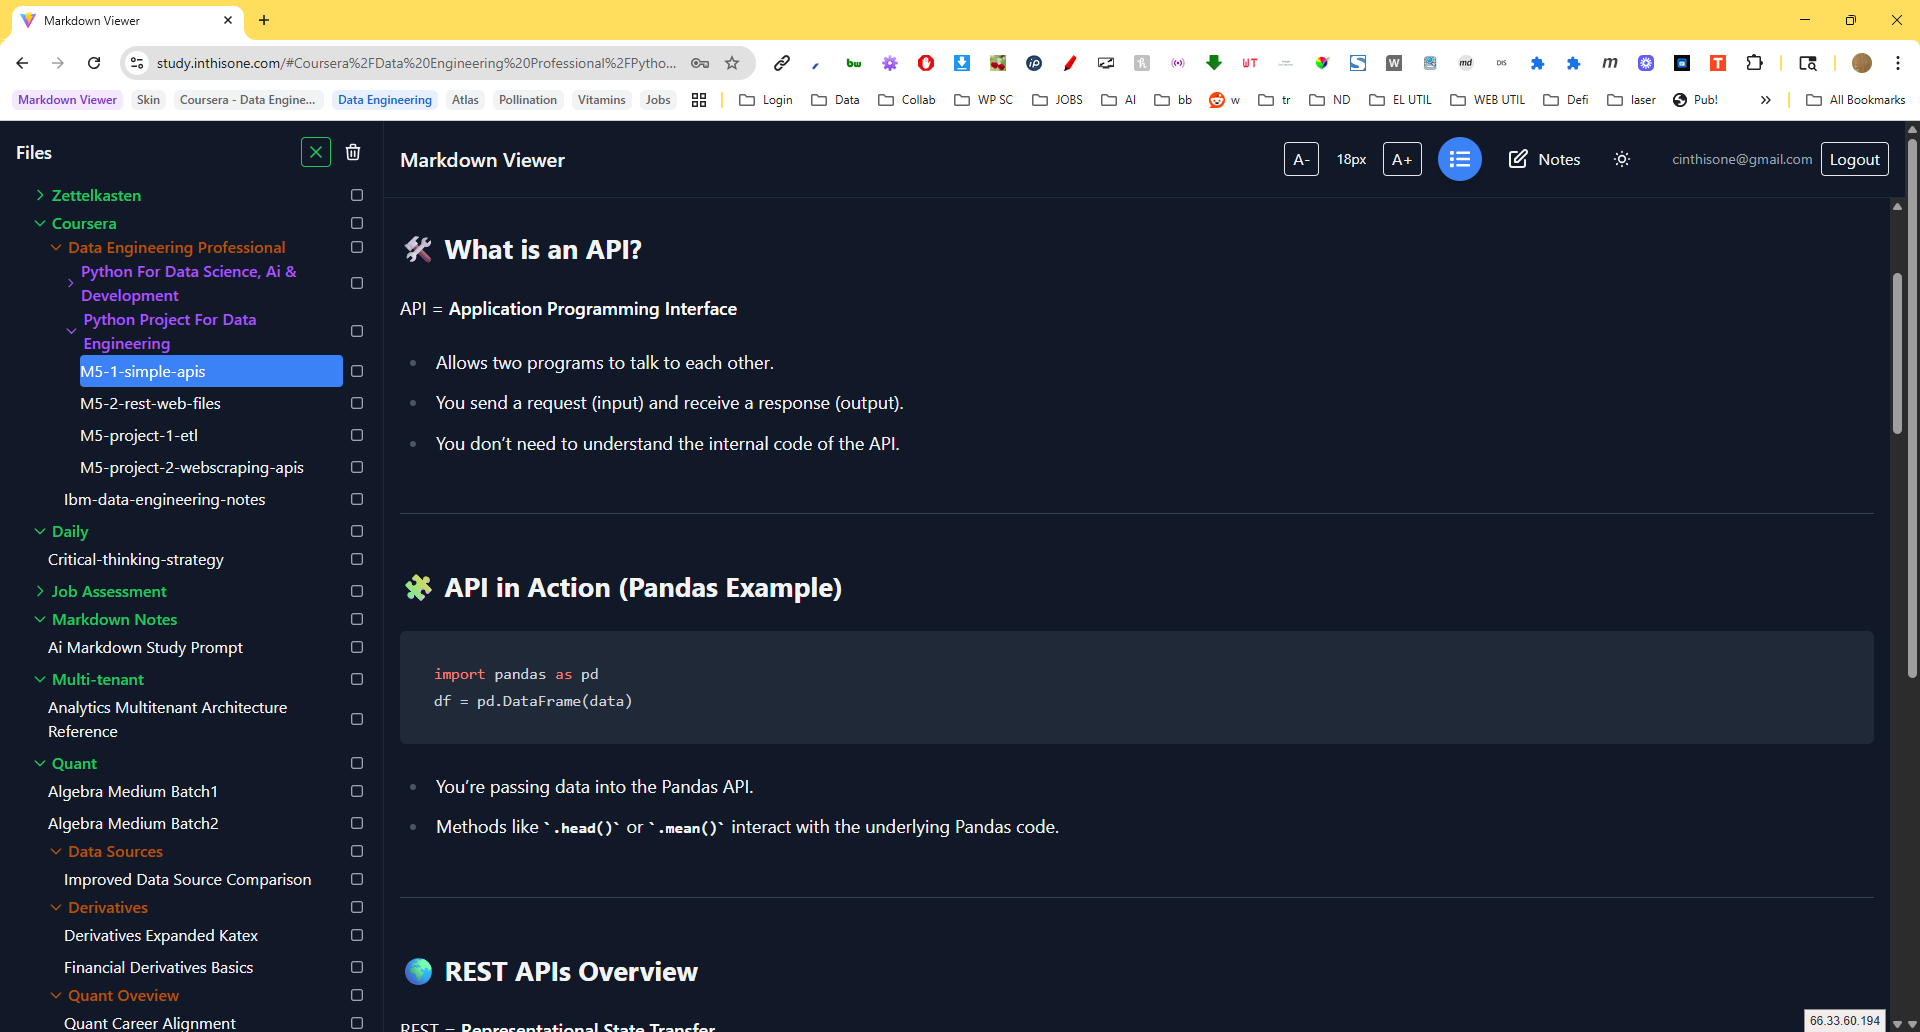Click the browser address bar URL
Viewport: 1920px width, 1032px height.
coord(415,63)
